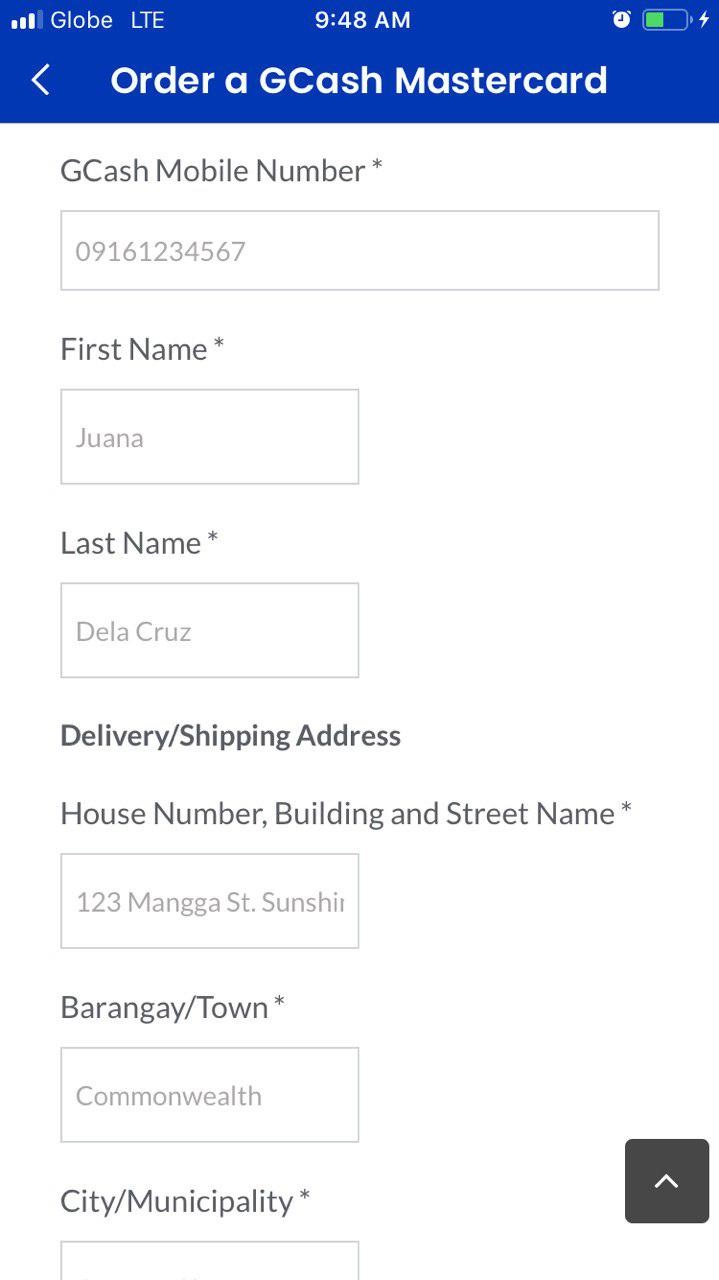Tap the battery indicator icon
This screenshot has height=1280, width=719.
point(666,20)
